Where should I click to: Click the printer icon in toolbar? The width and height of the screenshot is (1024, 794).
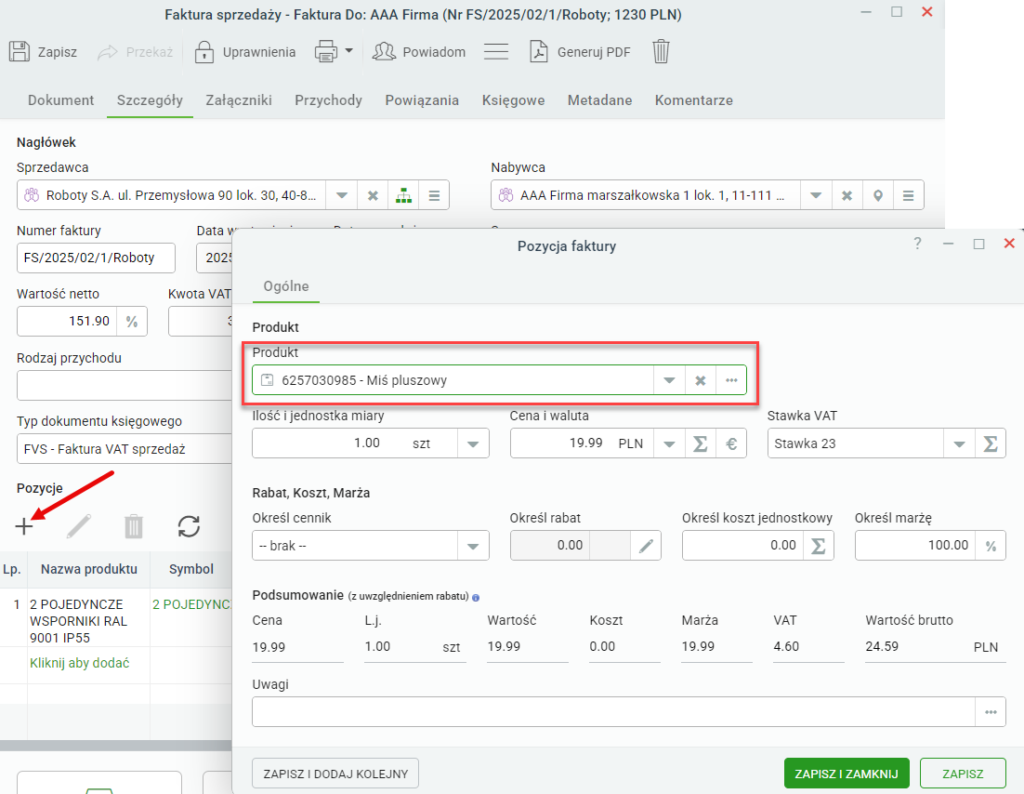(326, 52)
